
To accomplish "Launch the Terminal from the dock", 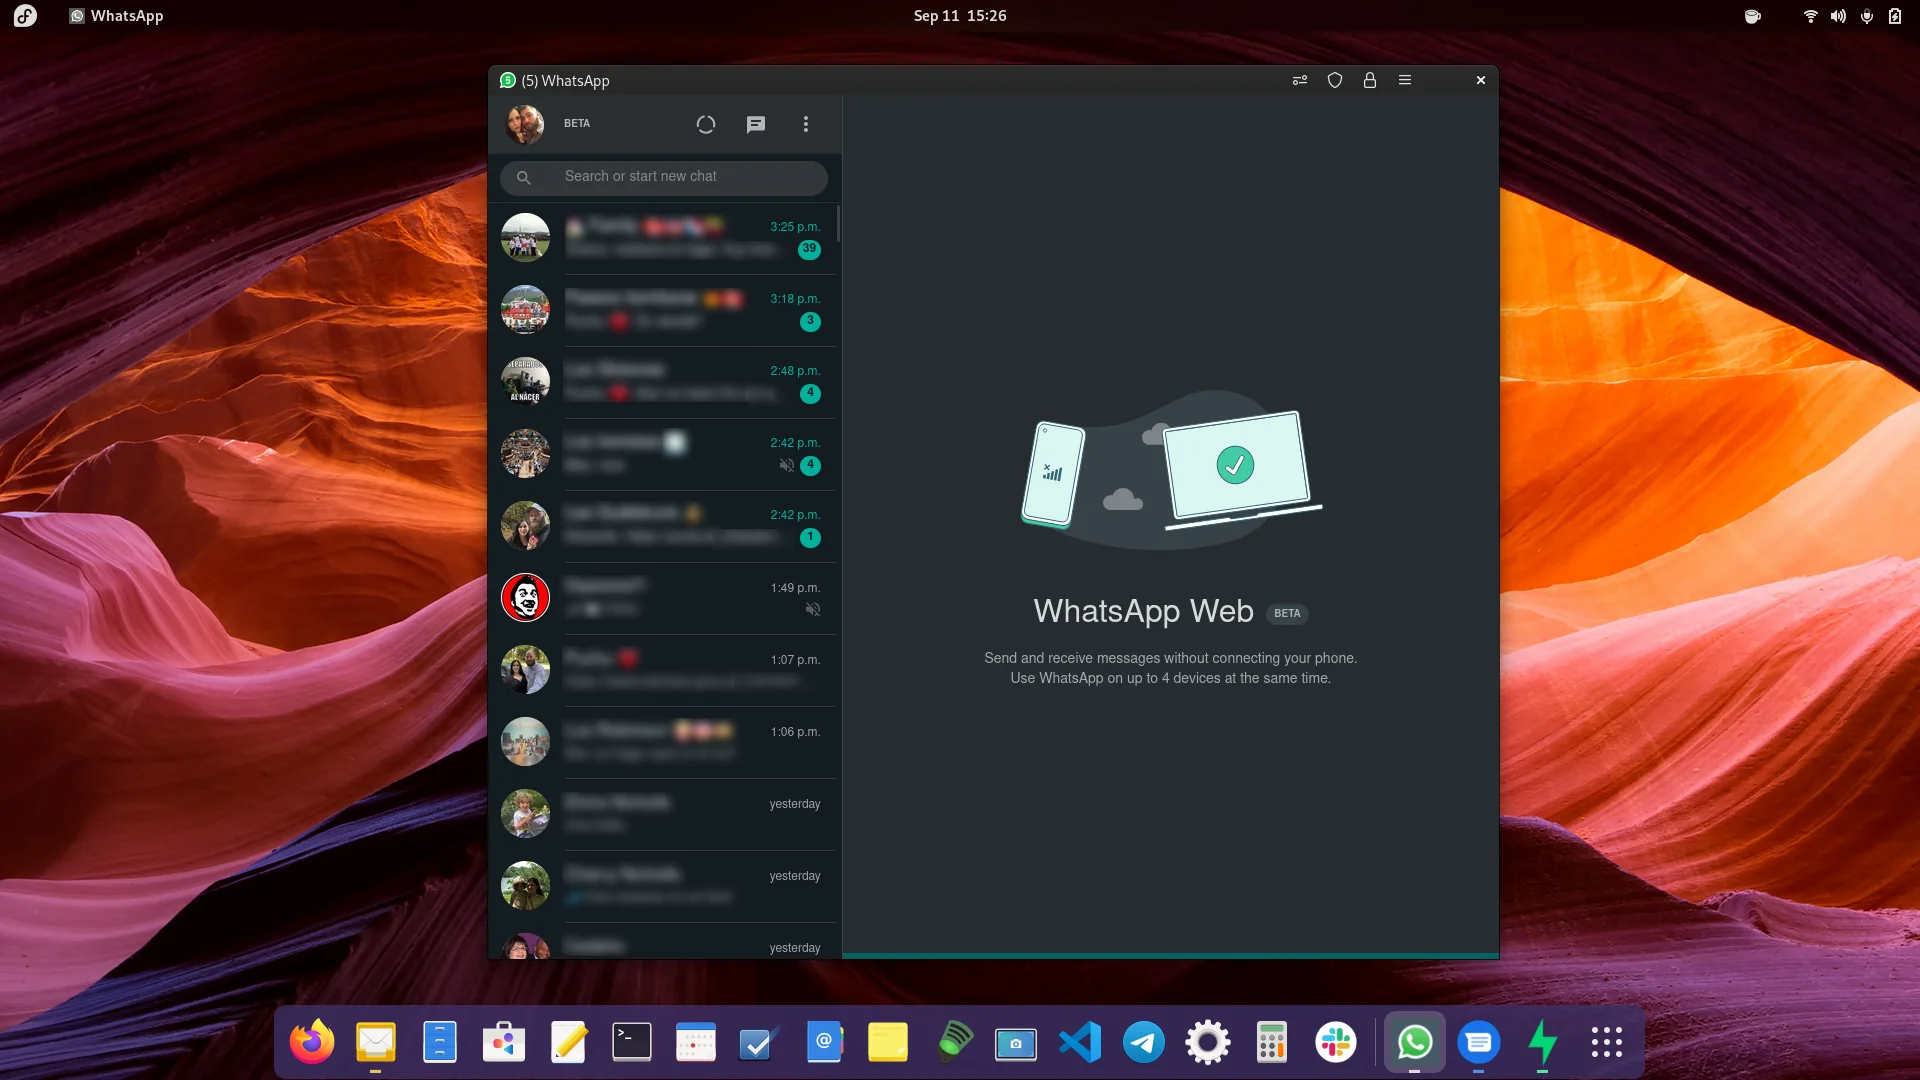I will [x=632, y=1042].
